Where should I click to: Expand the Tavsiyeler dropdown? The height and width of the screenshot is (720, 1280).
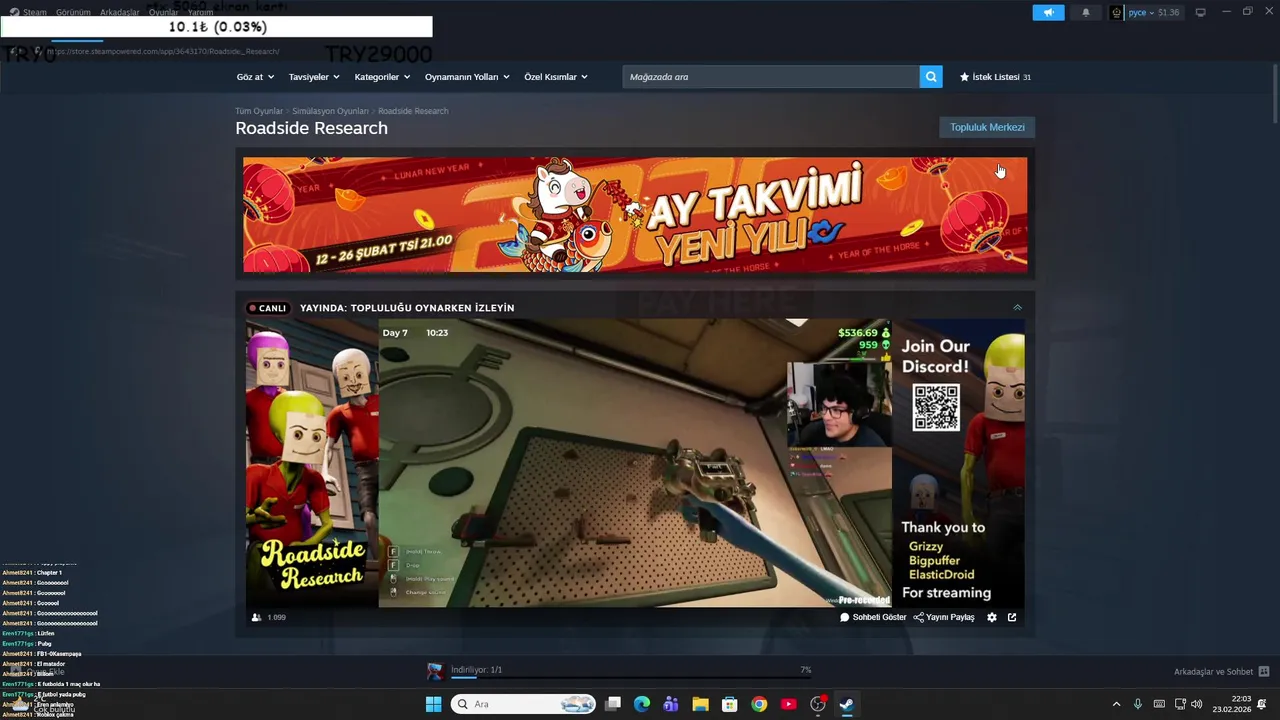point(314,77)
